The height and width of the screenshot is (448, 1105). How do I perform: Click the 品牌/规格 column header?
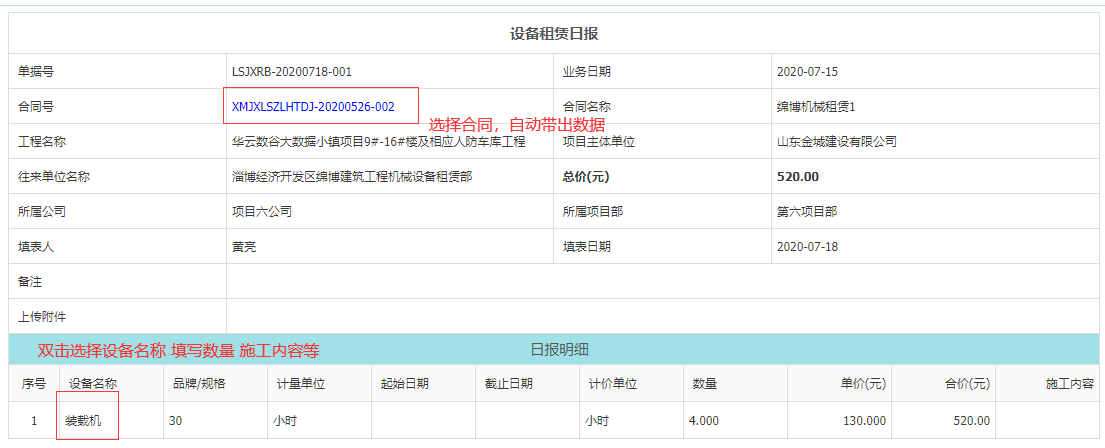click(x=199, y=384)
